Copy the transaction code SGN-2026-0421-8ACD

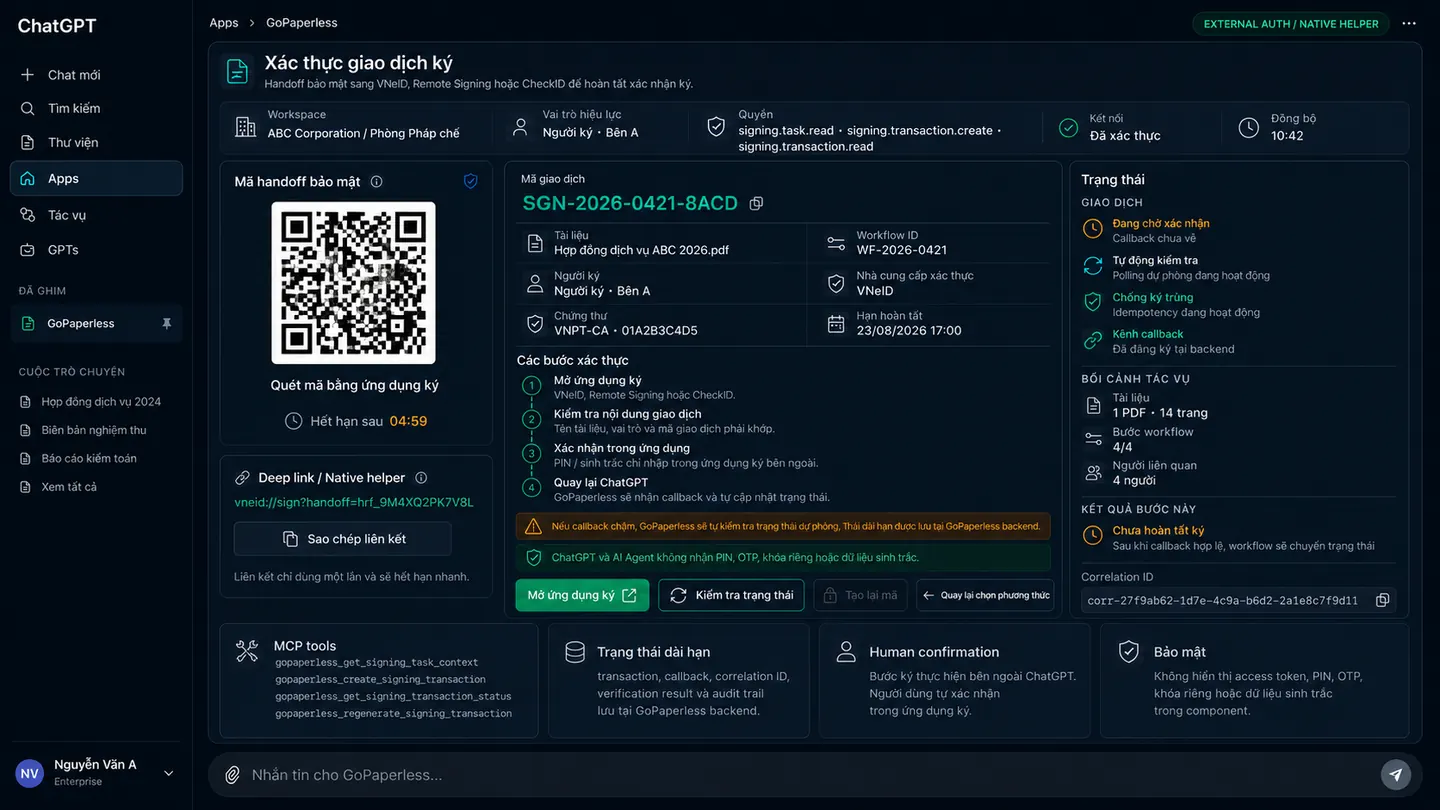[x=756, y=203]
